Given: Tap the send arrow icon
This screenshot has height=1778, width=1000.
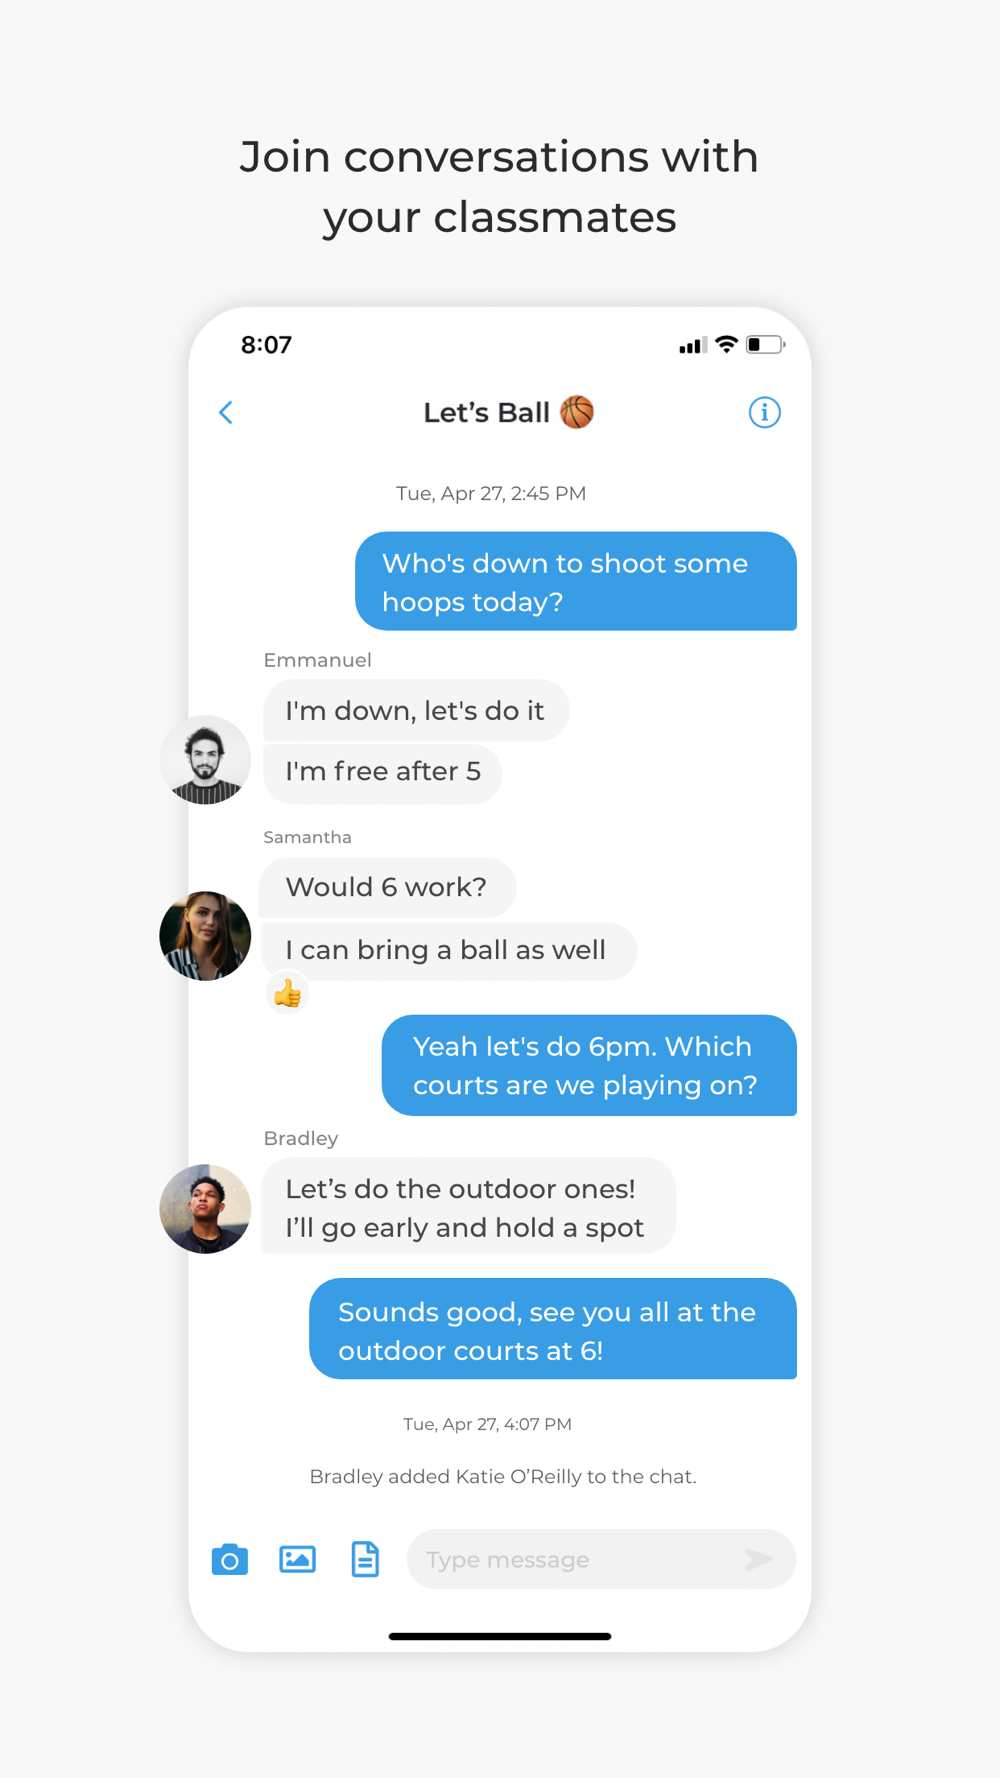Looking at the screenshot, I should (759, 1559).
